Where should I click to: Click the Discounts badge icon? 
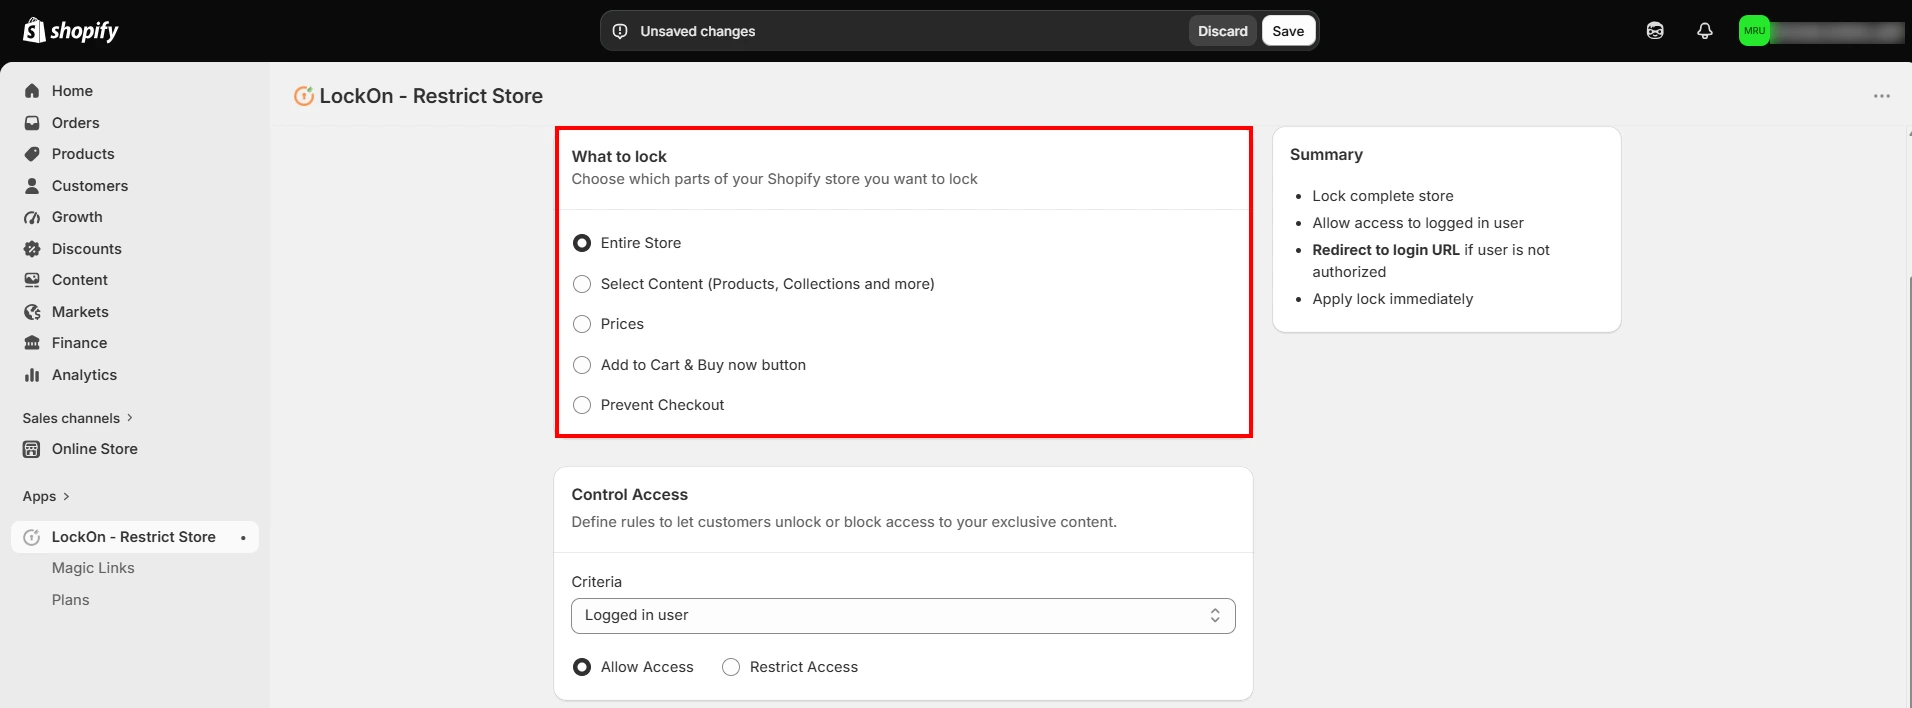[32, 249]
